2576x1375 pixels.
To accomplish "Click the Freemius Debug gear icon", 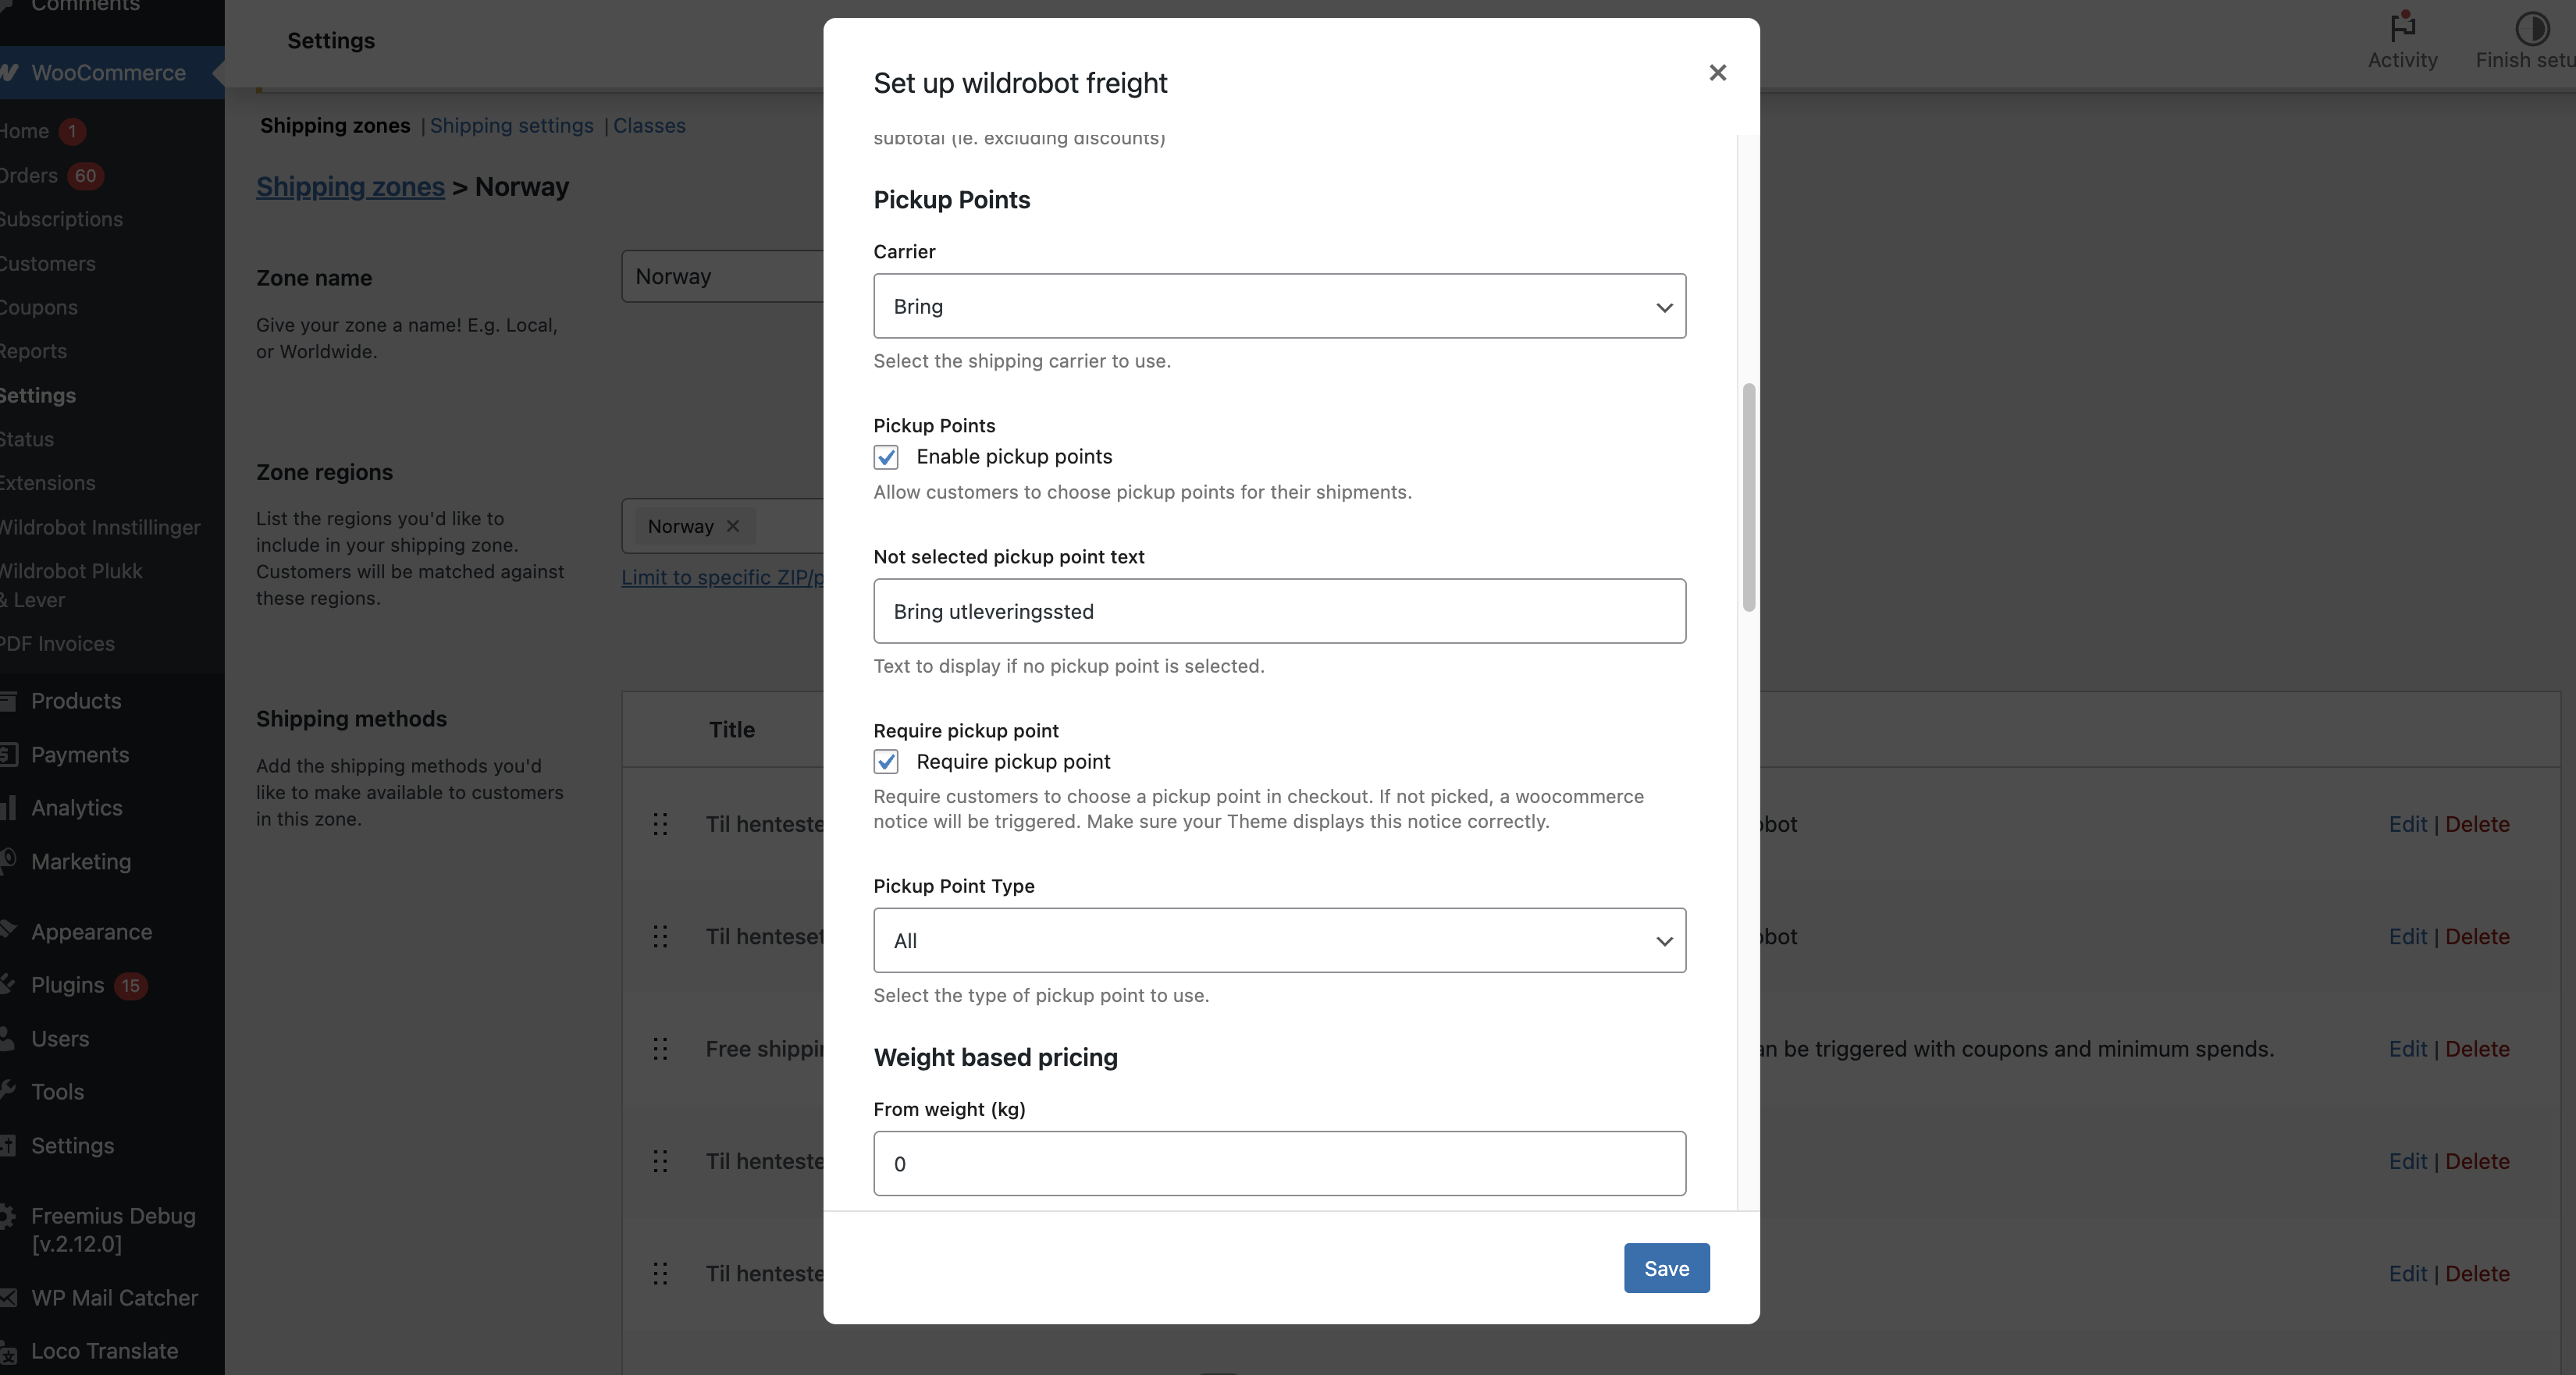I will click(x=7, y=1216).
